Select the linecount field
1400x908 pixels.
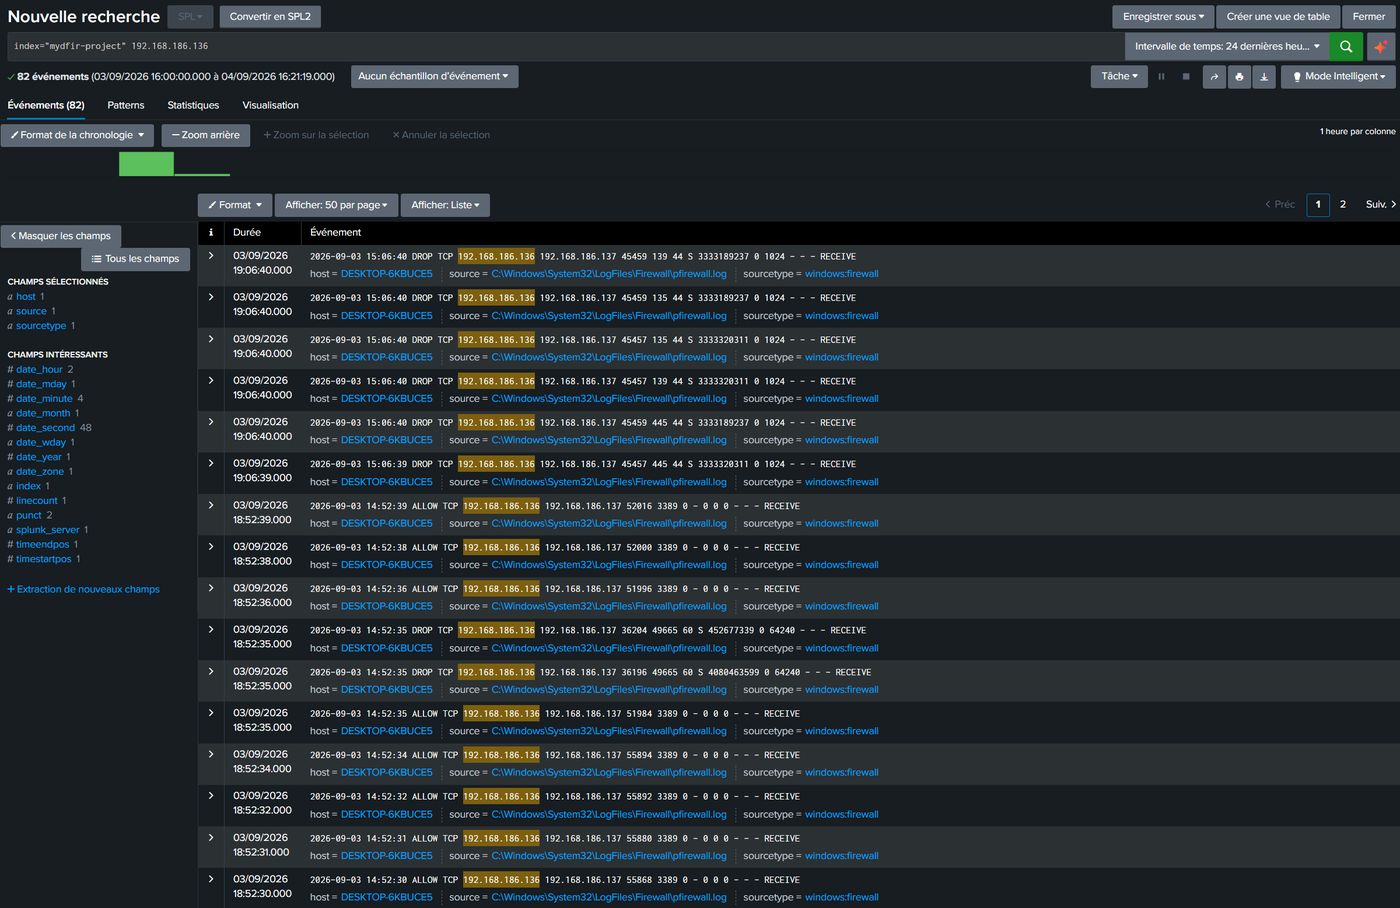[37, 501]
